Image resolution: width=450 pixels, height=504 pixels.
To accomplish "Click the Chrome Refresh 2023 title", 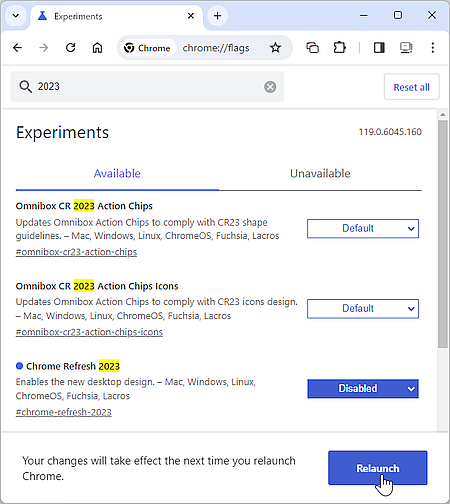I will [x=73, y=366].
